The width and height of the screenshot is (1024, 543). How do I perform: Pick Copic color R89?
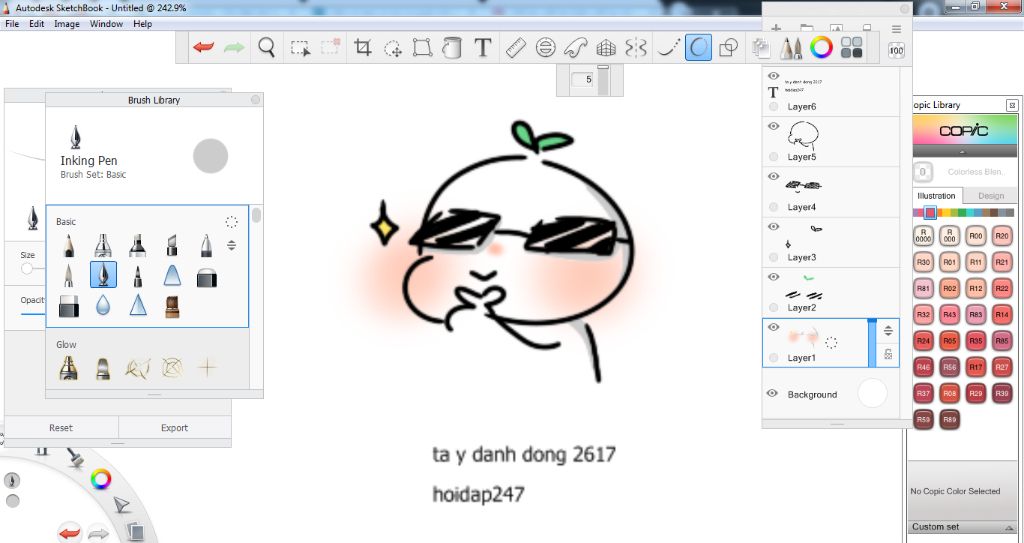pos(950,420)
